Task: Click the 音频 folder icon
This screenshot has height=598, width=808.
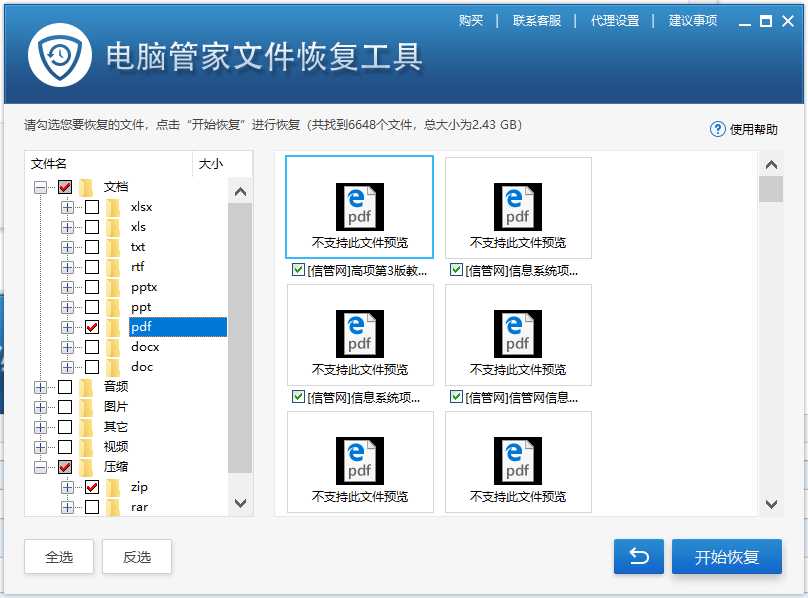Action: tap(86, 387)
